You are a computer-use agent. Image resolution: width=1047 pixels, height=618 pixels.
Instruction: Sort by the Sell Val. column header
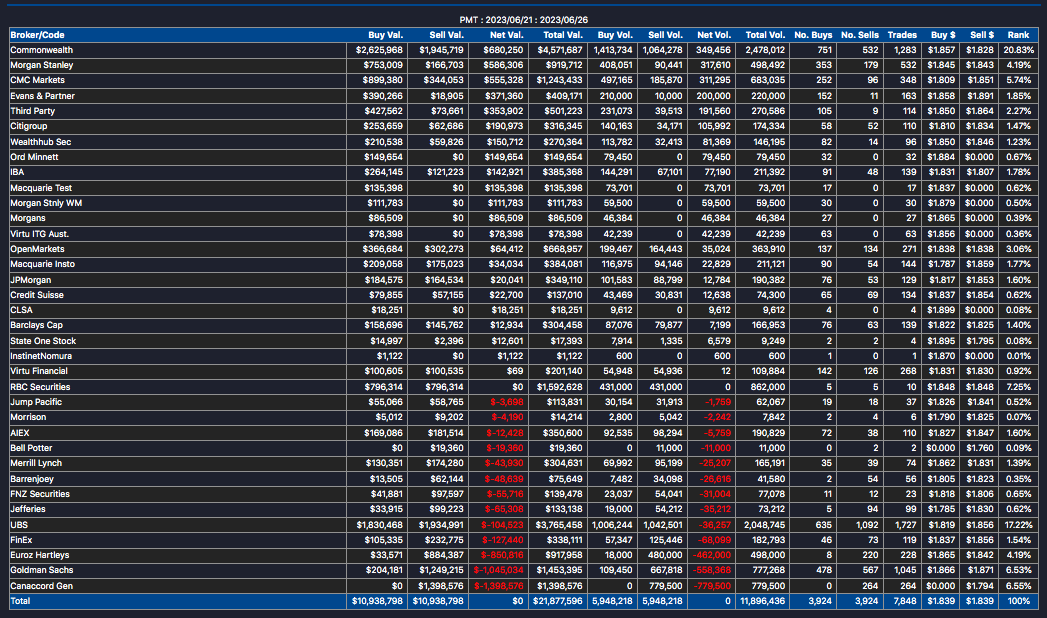point(446,35)
